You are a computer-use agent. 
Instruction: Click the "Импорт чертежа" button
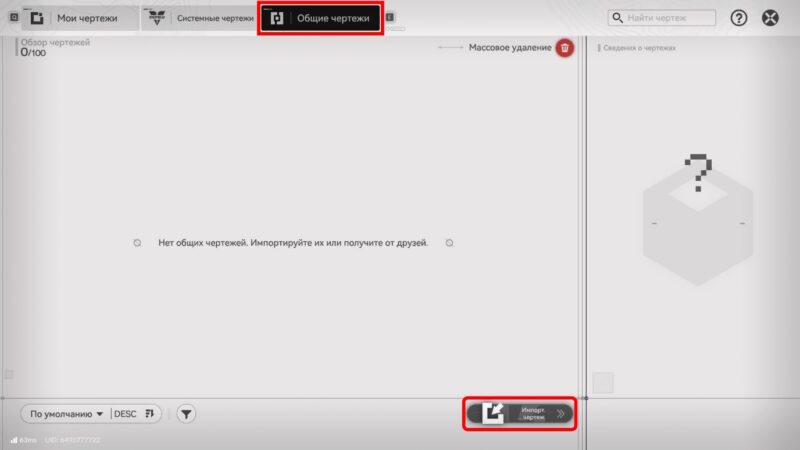(532, 413)
